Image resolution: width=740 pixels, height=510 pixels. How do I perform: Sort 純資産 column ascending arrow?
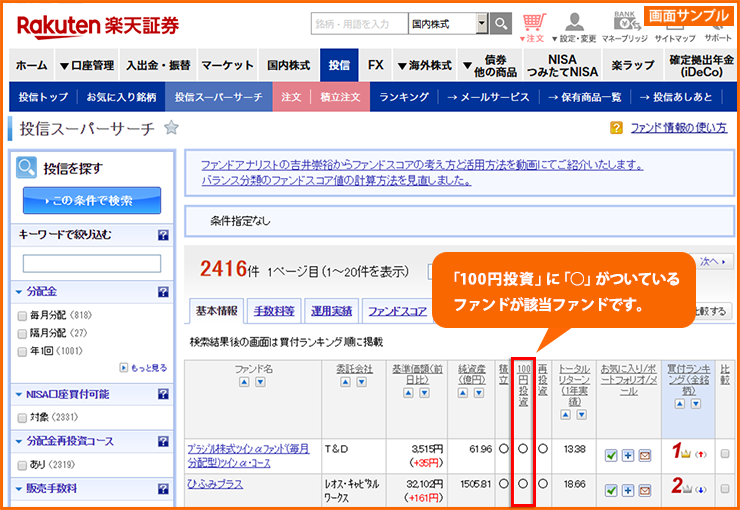point(463,393)
